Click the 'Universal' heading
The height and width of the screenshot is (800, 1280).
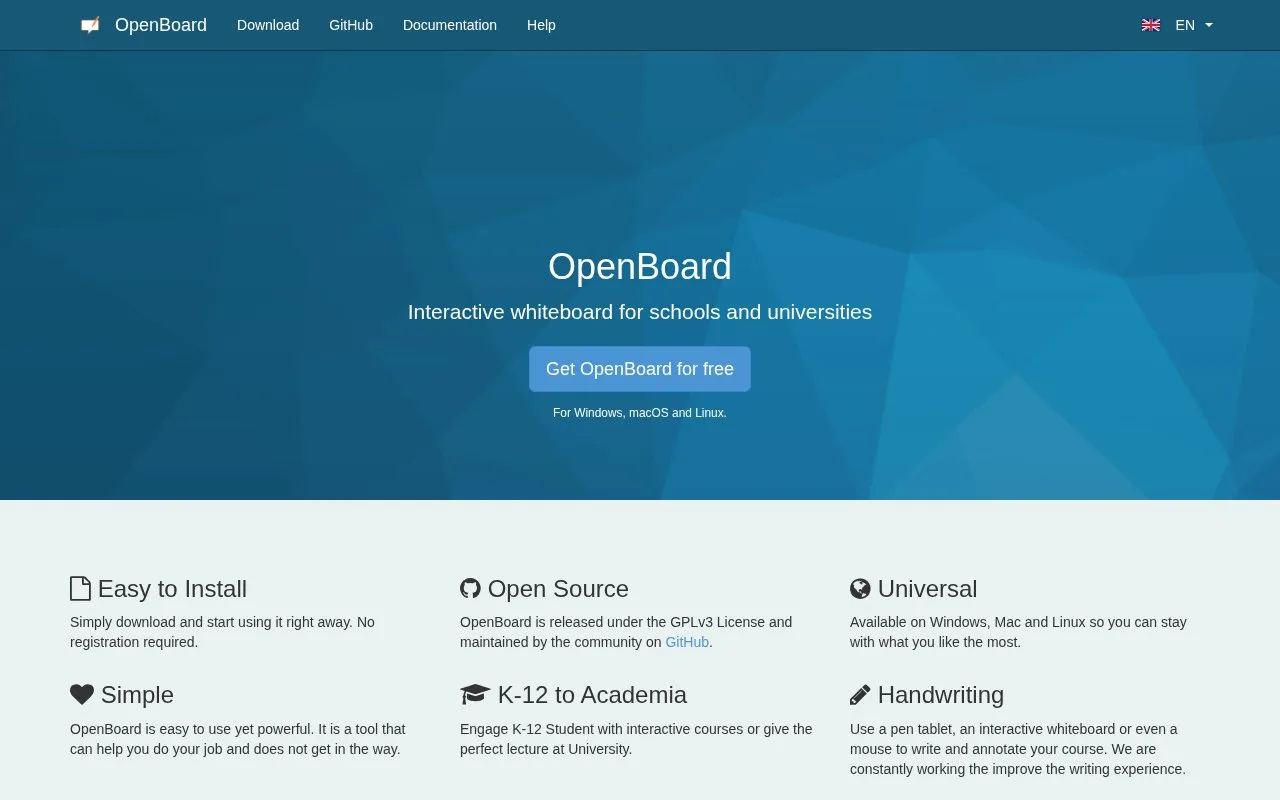927,589
